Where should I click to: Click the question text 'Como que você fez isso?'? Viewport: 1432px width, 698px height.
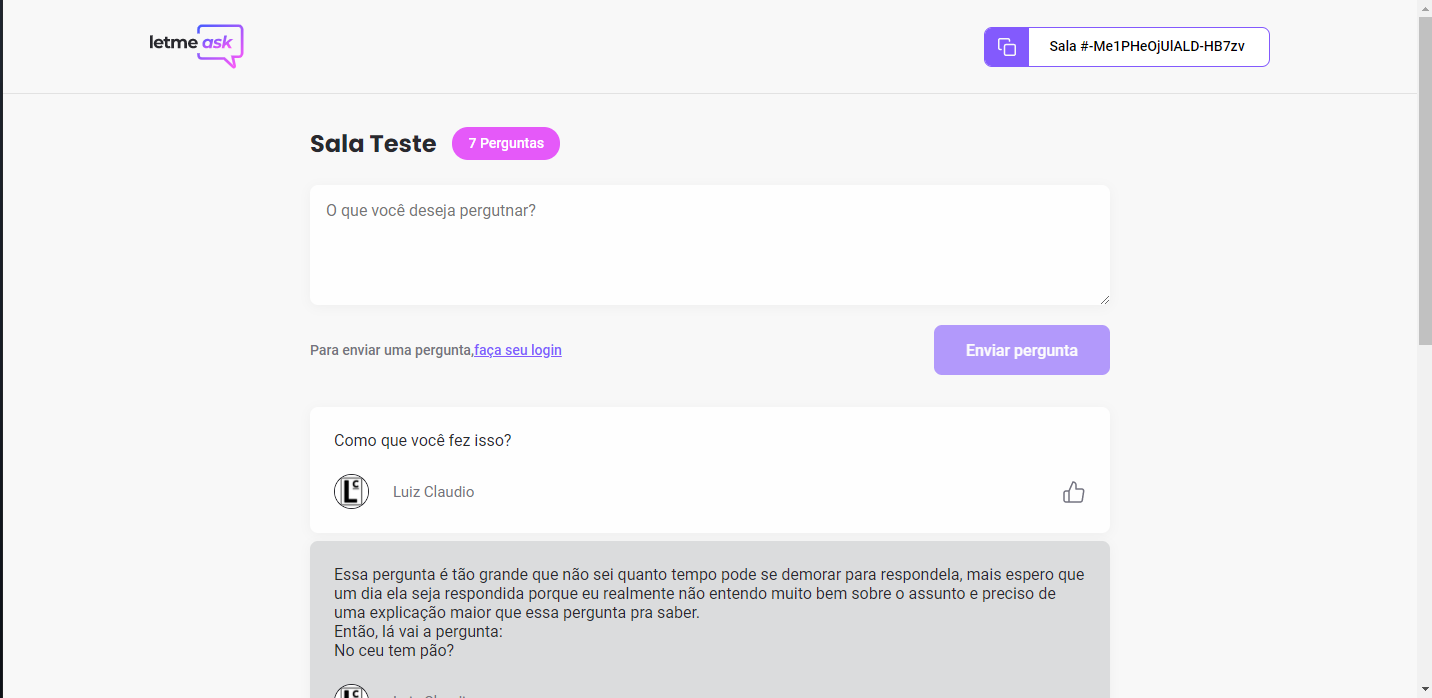(423, 440)
